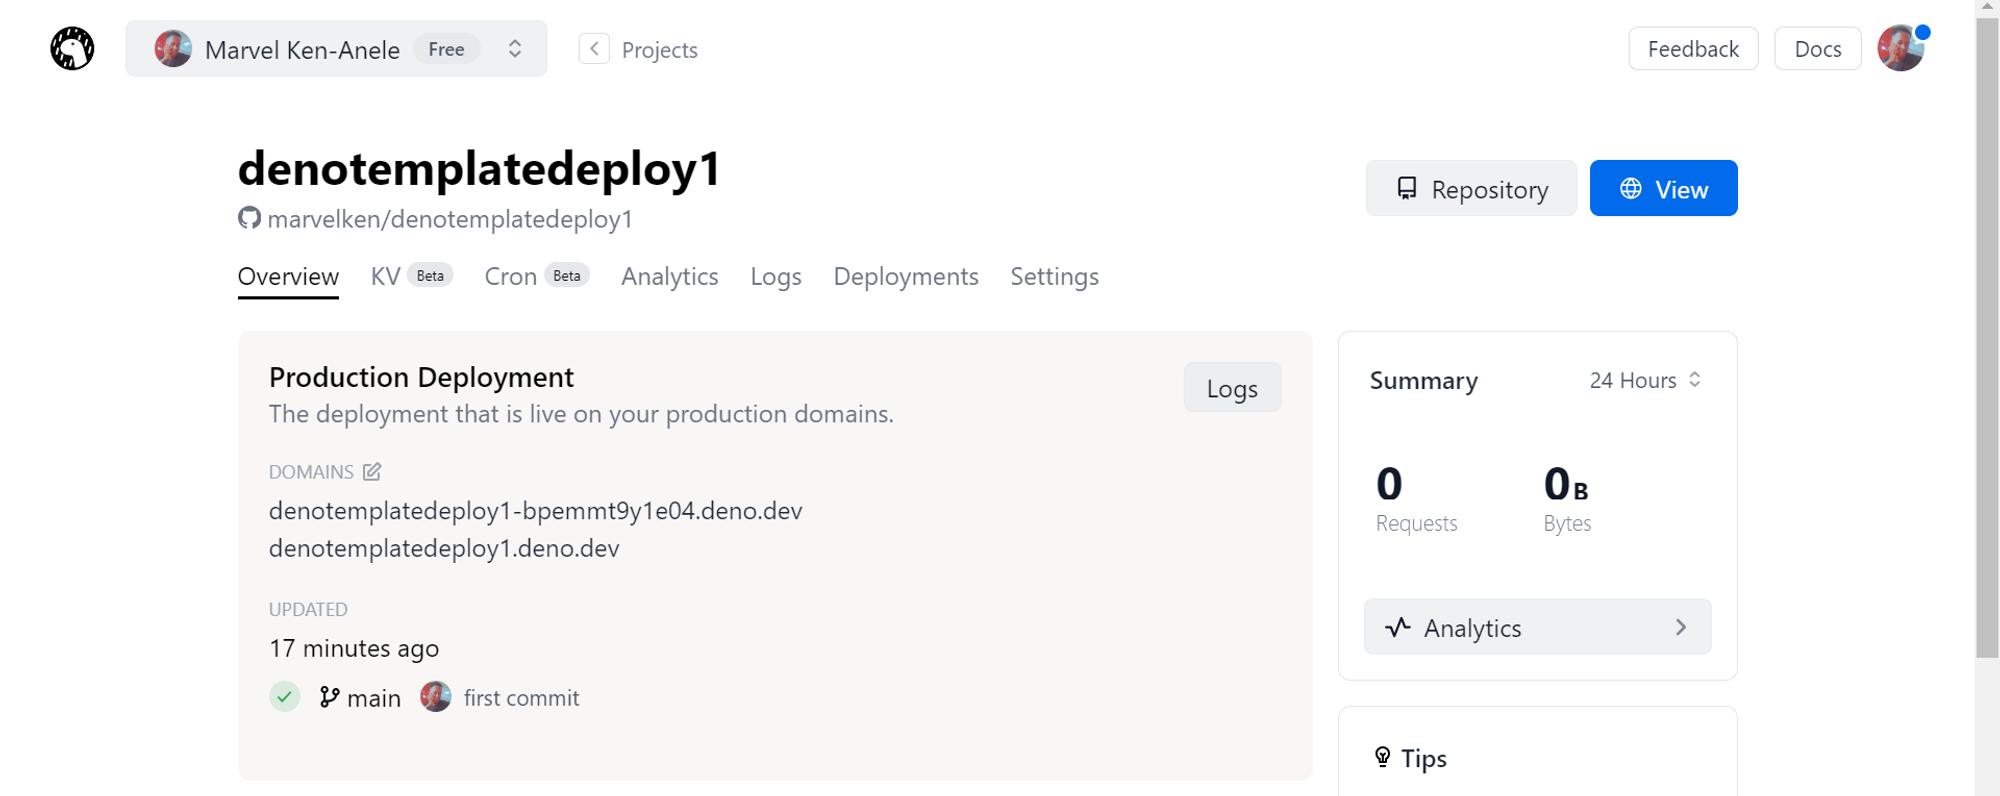Click the globe icon in View button
Viewport: 2000px width, 796px height.
click(x=1630, y=188)
